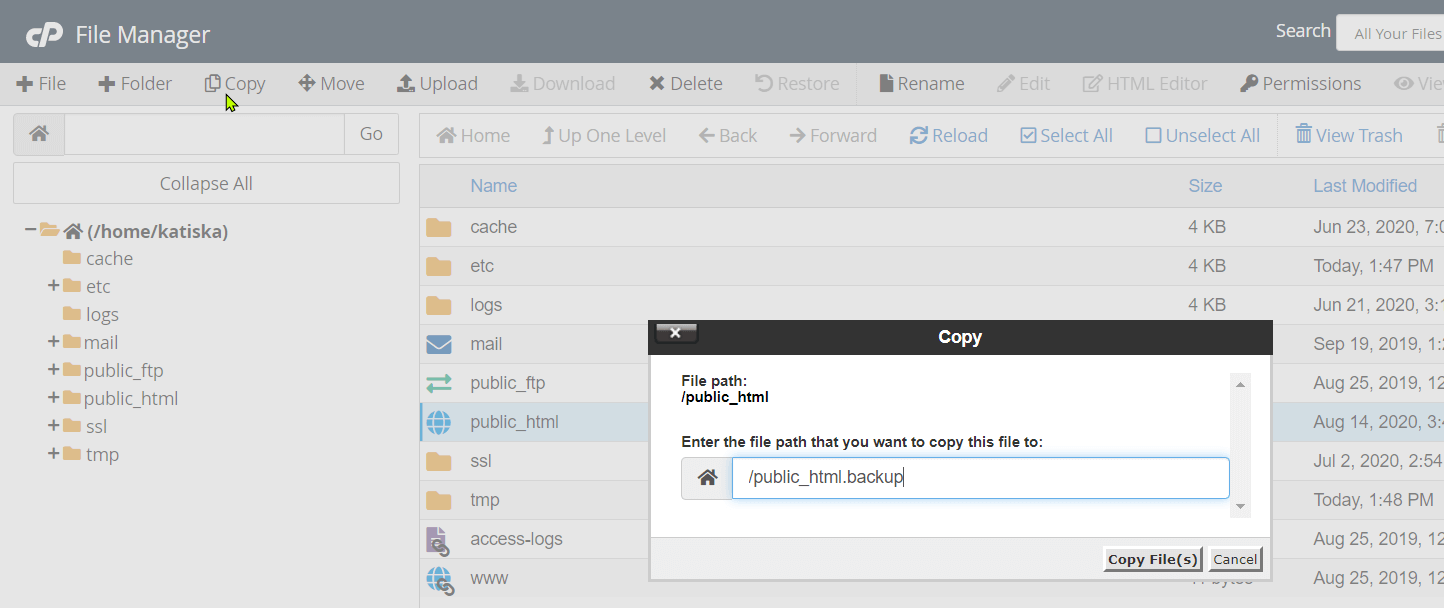
Task: Sort files by Name column
Action: tap(494, 186)
